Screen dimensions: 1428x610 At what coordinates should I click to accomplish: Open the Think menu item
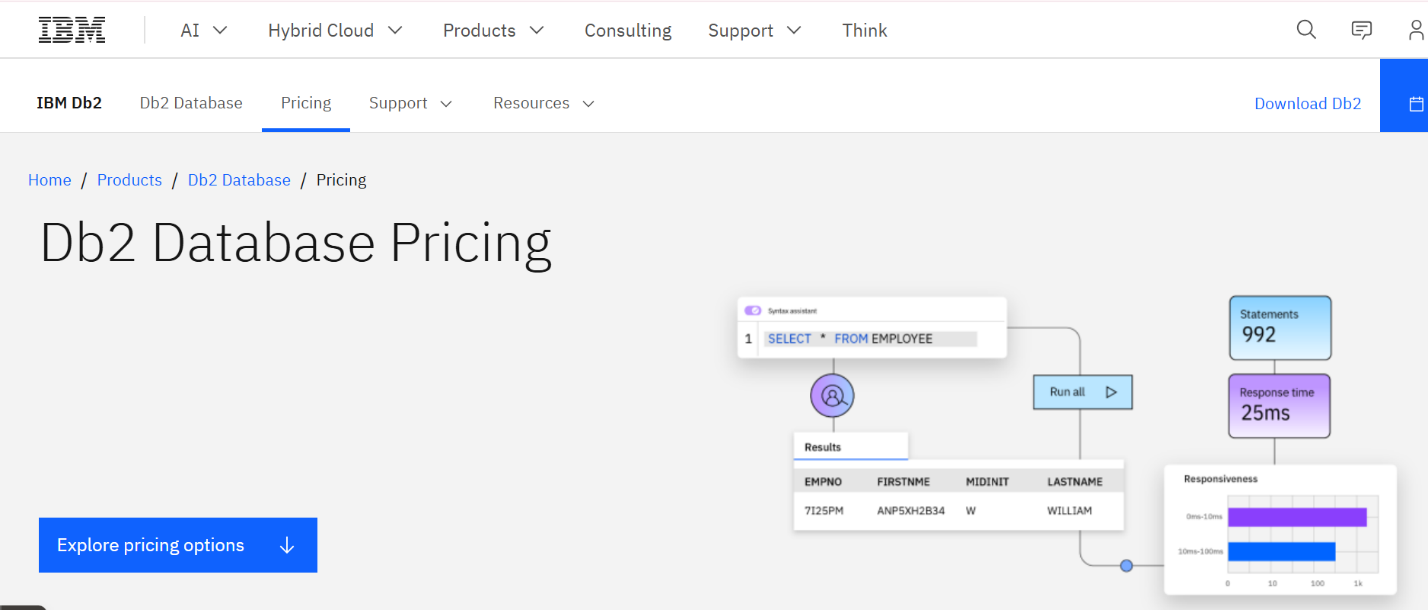click(x=864, y=30)
